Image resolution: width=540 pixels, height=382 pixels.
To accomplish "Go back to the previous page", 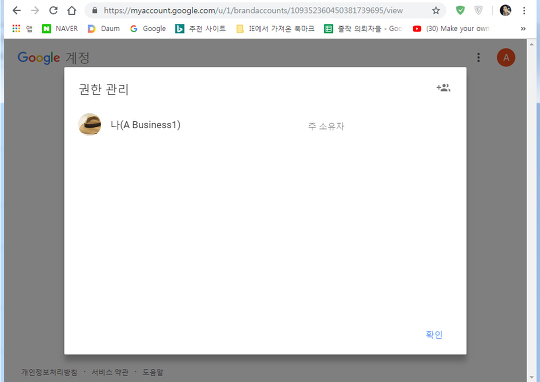I will pos(16,10).
